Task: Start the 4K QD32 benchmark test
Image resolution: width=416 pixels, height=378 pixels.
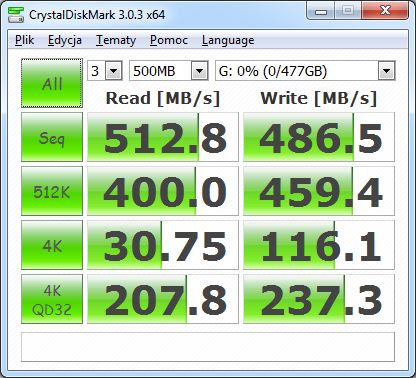Action: coord(52,299)
